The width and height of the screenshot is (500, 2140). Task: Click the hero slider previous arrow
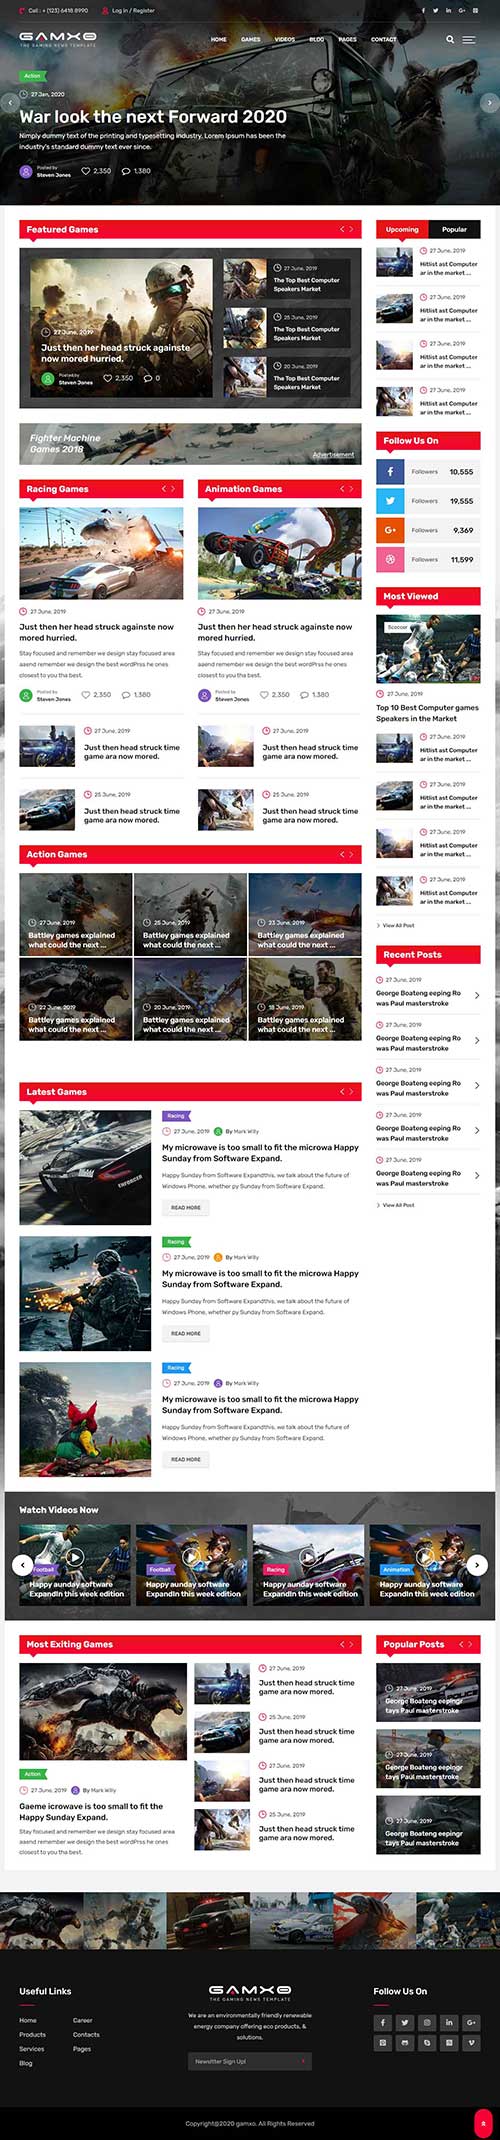click(x=10, y=102)
